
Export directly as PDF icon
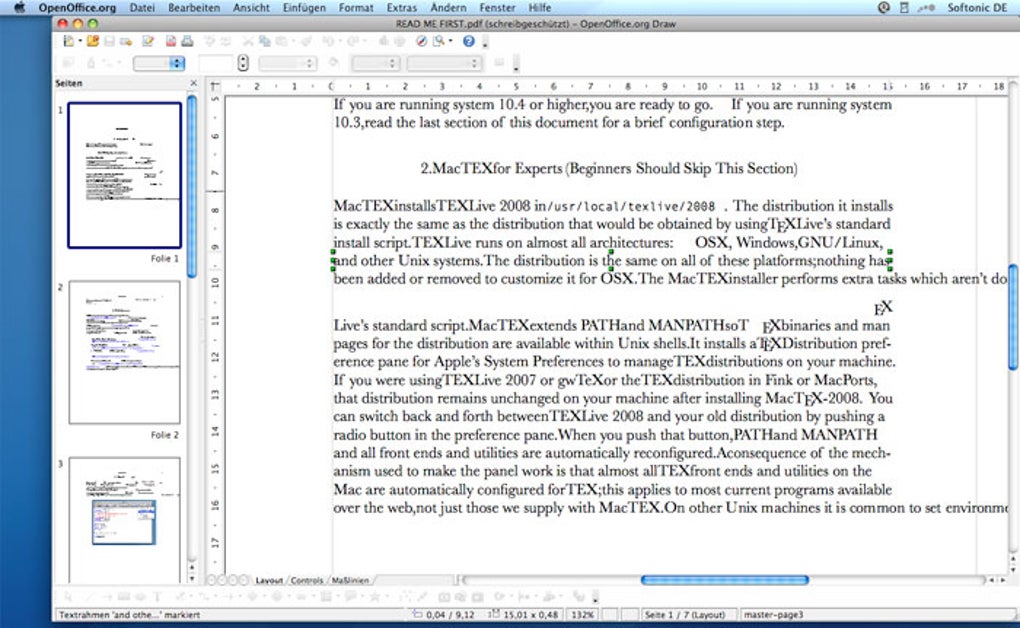[x=170, y=41]
